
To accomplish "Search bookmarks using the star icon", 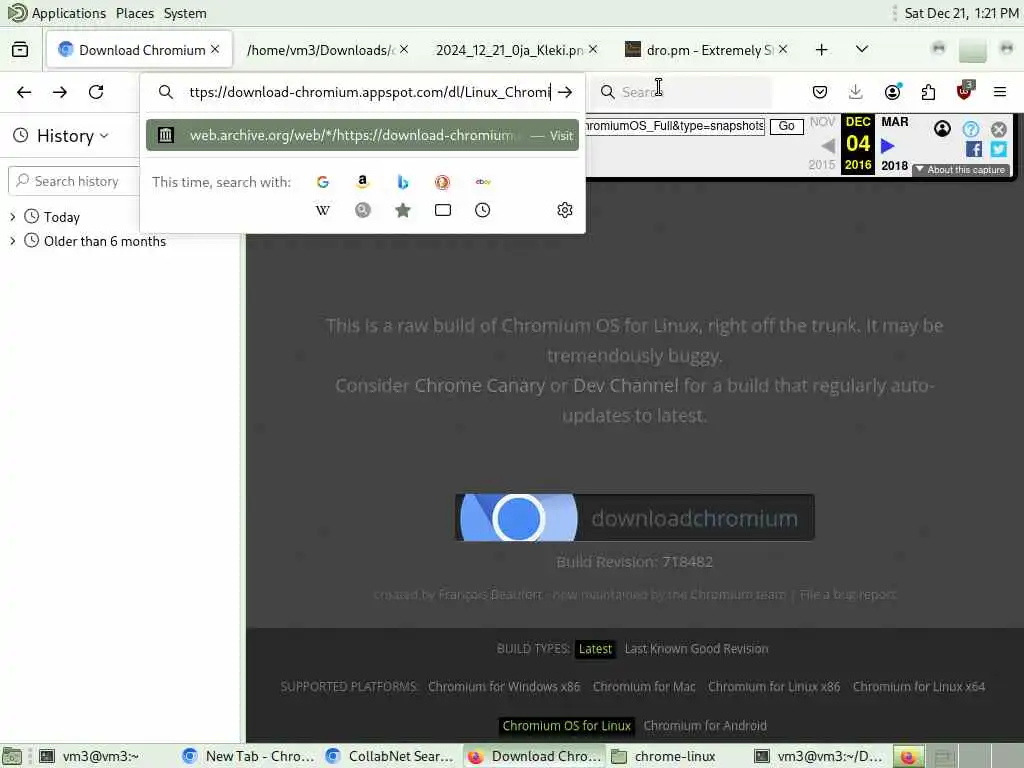I will pos(403,210).
